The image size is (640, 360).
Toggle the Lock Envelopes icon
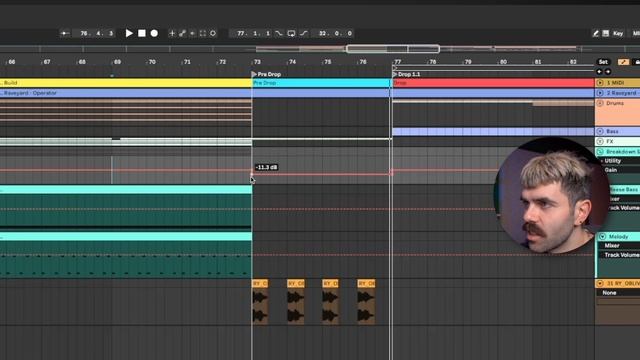coord(636,62)
